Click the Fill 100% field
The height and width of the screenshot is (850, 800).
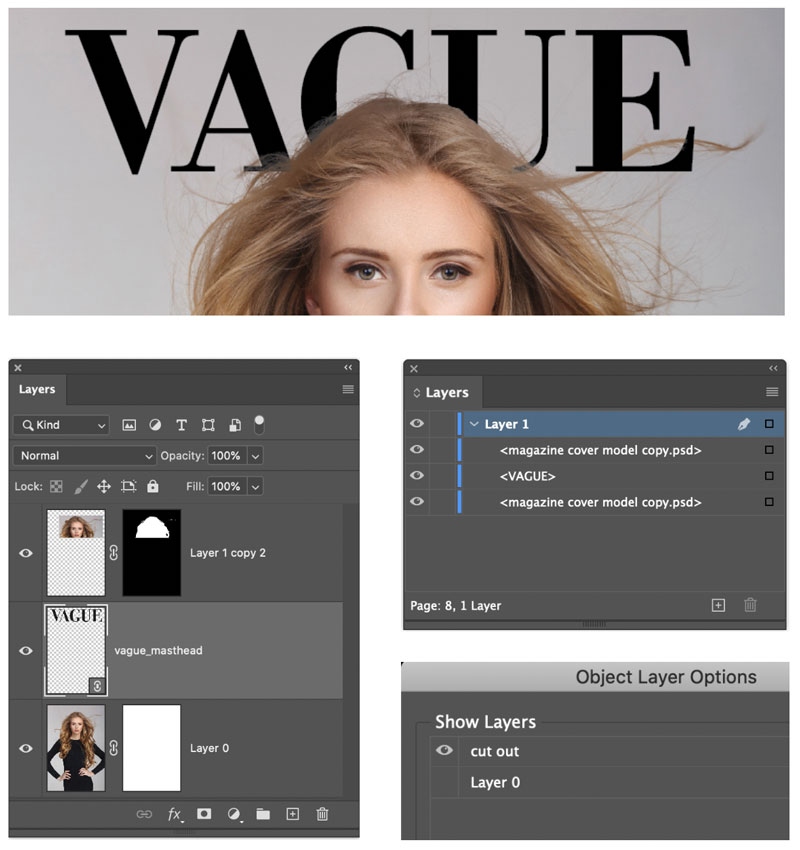(x=226, y=487)
